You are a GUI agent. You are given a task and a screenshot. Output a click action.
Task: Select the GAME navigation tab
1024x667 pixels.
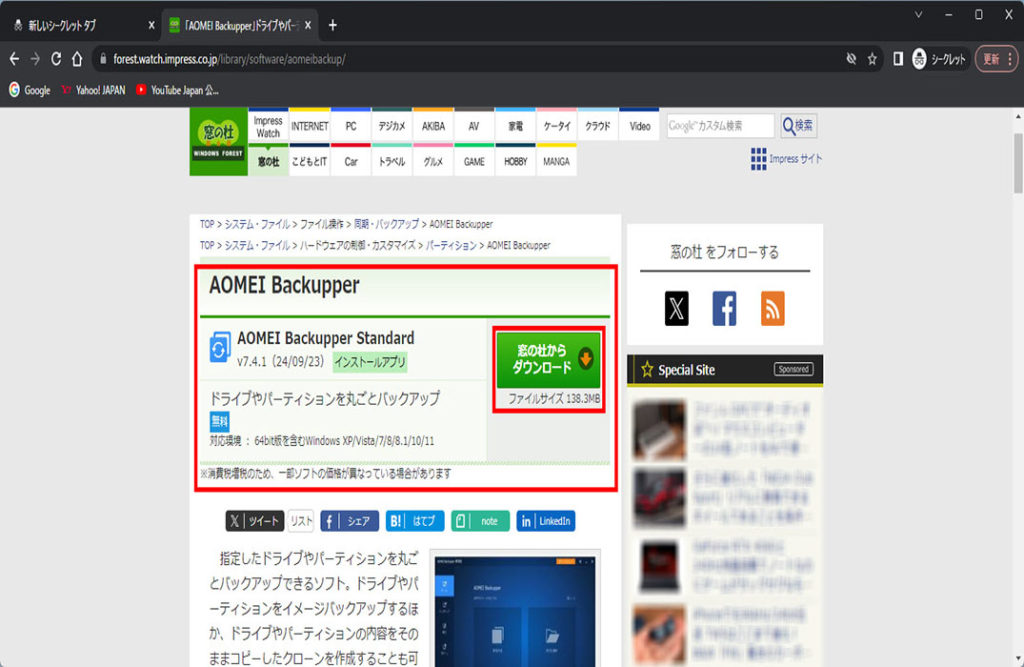pyautogui.click(x=474, y=161)
